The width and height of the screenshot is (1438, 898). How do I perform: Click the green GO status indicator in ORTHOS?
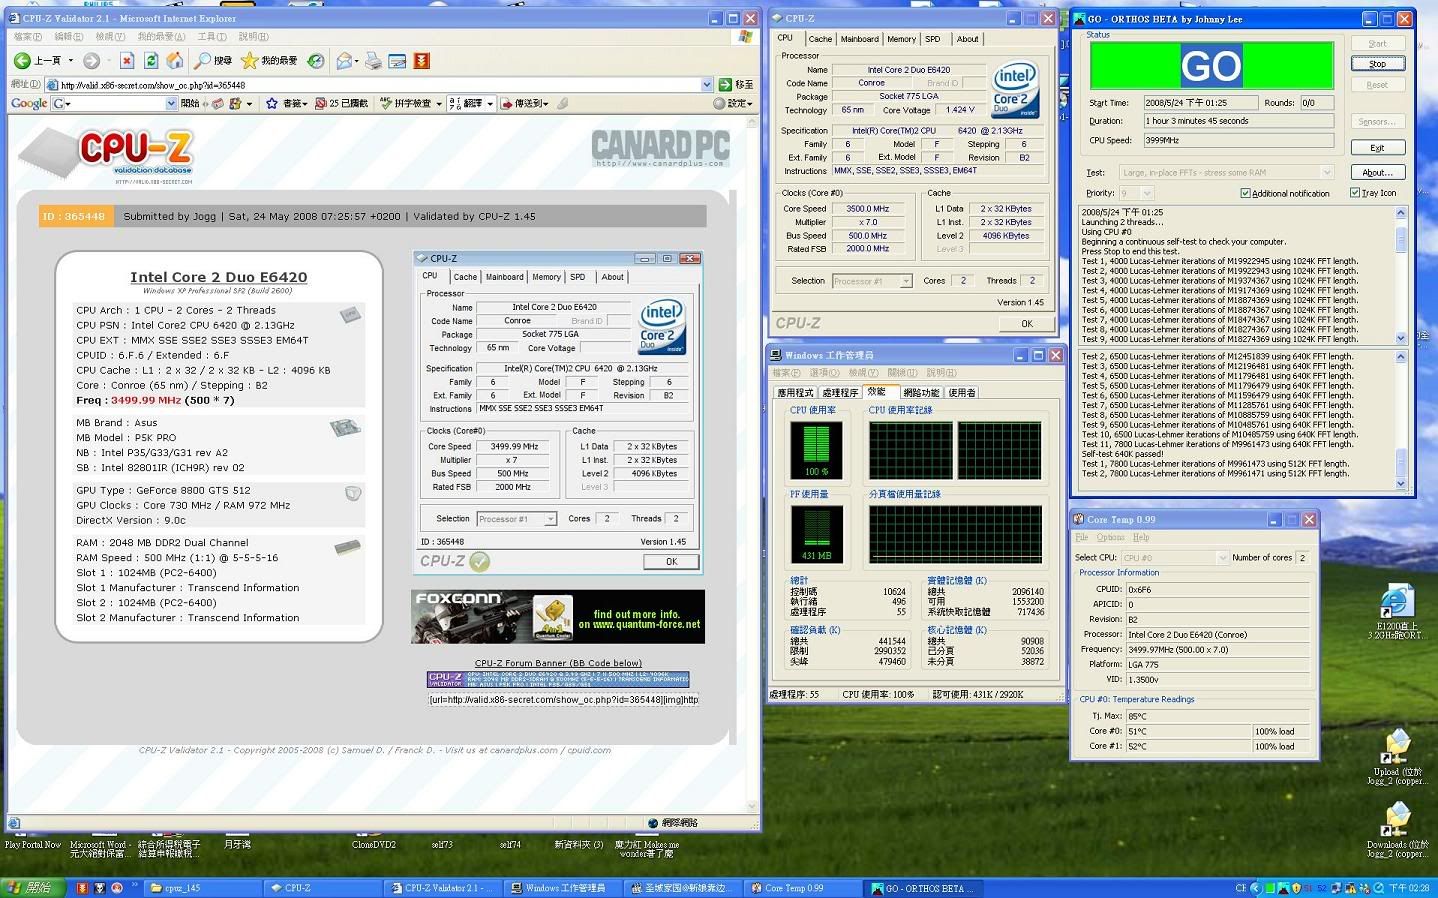[1211, 66]
